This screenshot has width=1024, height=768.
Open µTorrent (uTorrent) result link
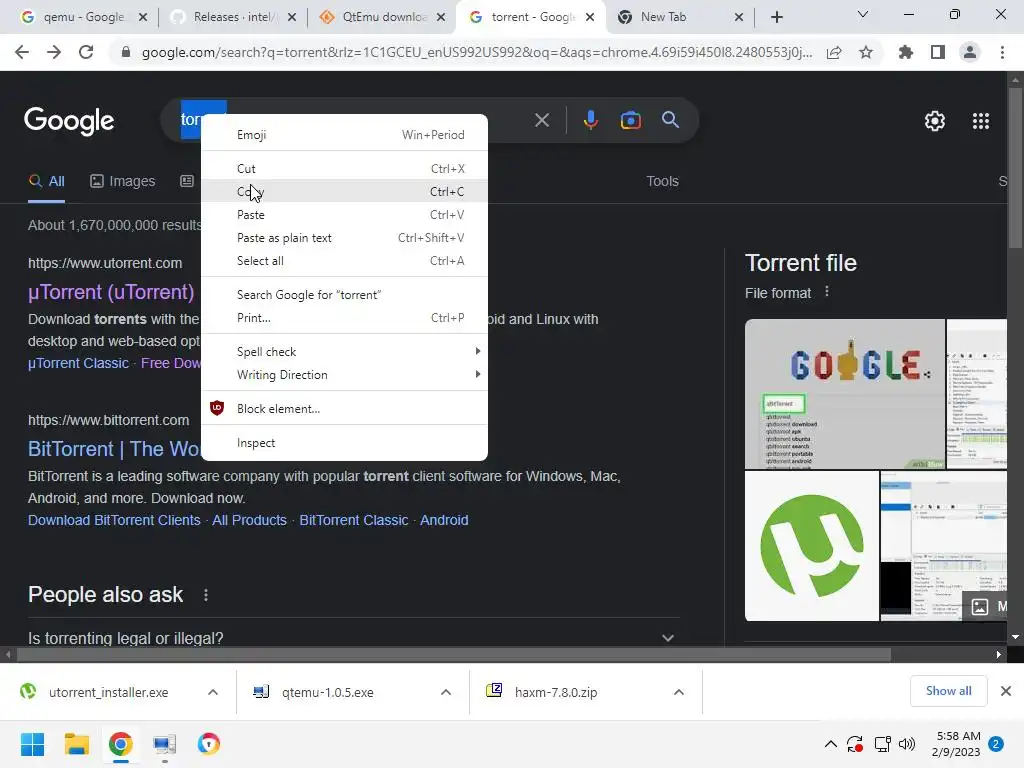(111, 292)
